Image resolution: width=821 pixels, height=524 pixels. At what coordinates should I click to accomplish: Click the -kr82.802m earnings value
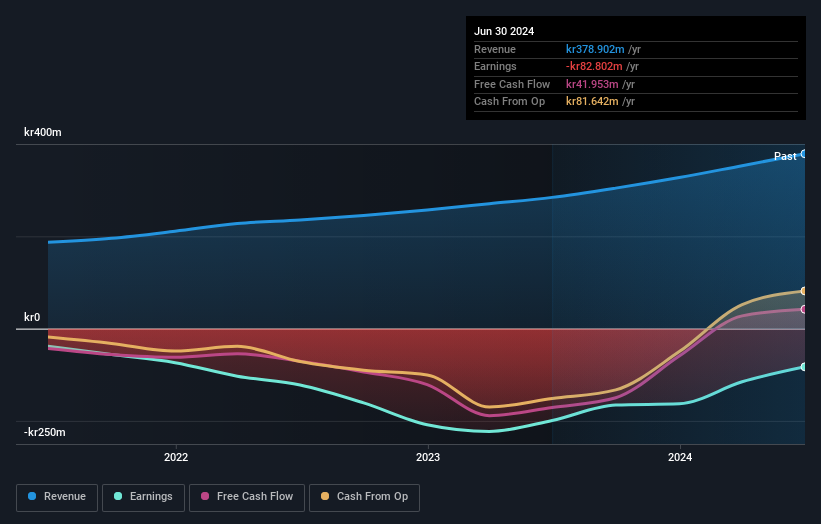tap(594, 66)
